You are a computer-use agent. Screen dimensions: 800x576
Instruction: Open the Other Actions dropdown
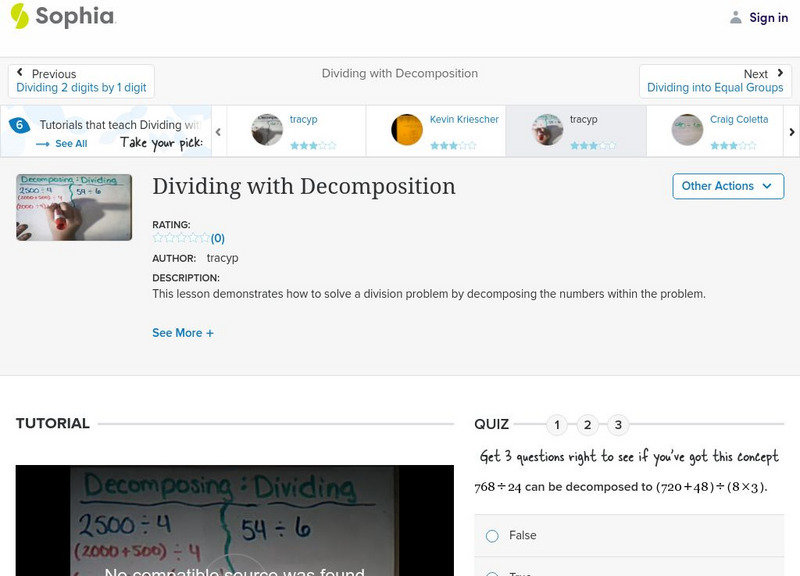pos(726,186)
